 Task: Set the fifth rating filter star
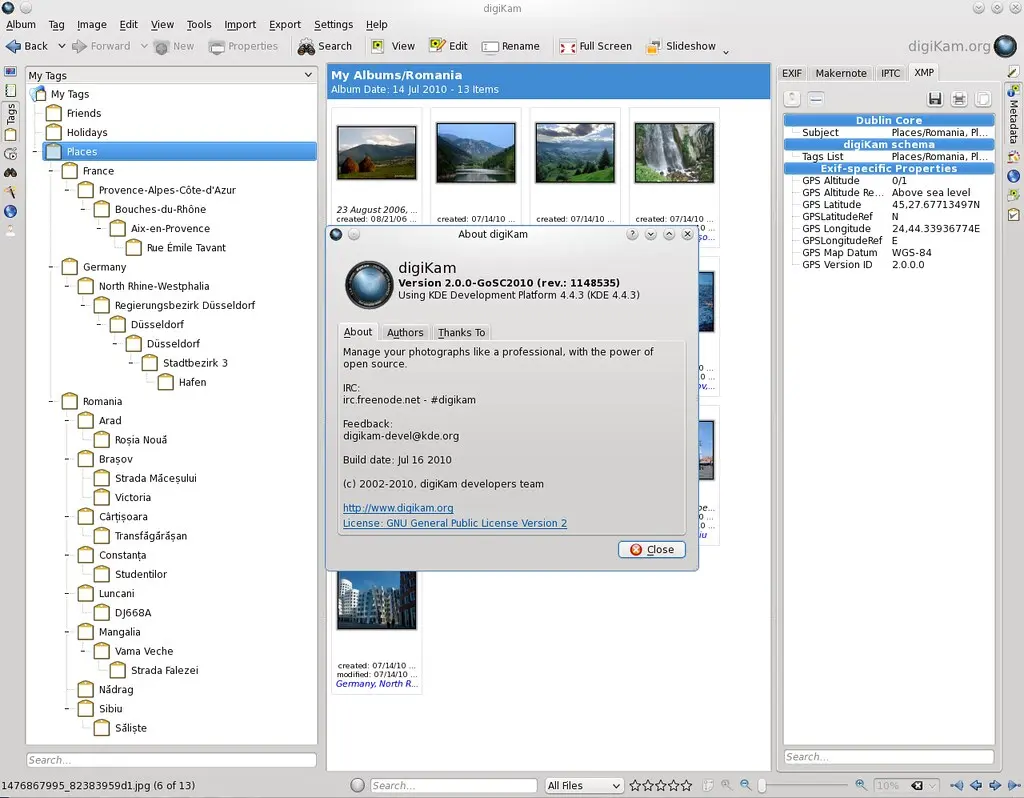[x=686, y=786]
